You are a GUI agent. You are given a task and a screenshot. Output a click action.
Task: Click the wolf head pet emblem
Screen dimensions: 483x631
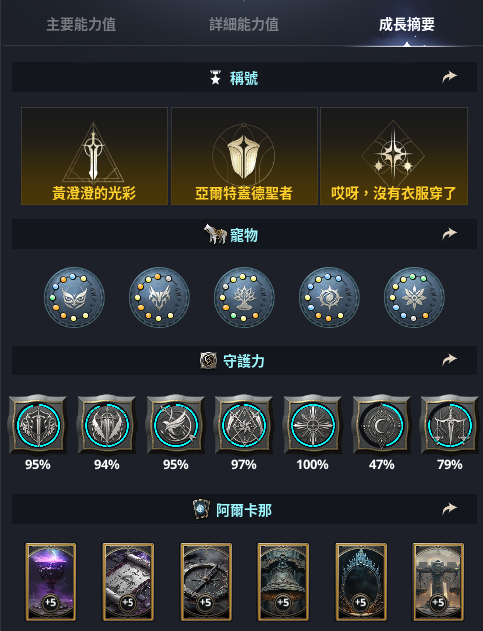(x=159, y=297)
